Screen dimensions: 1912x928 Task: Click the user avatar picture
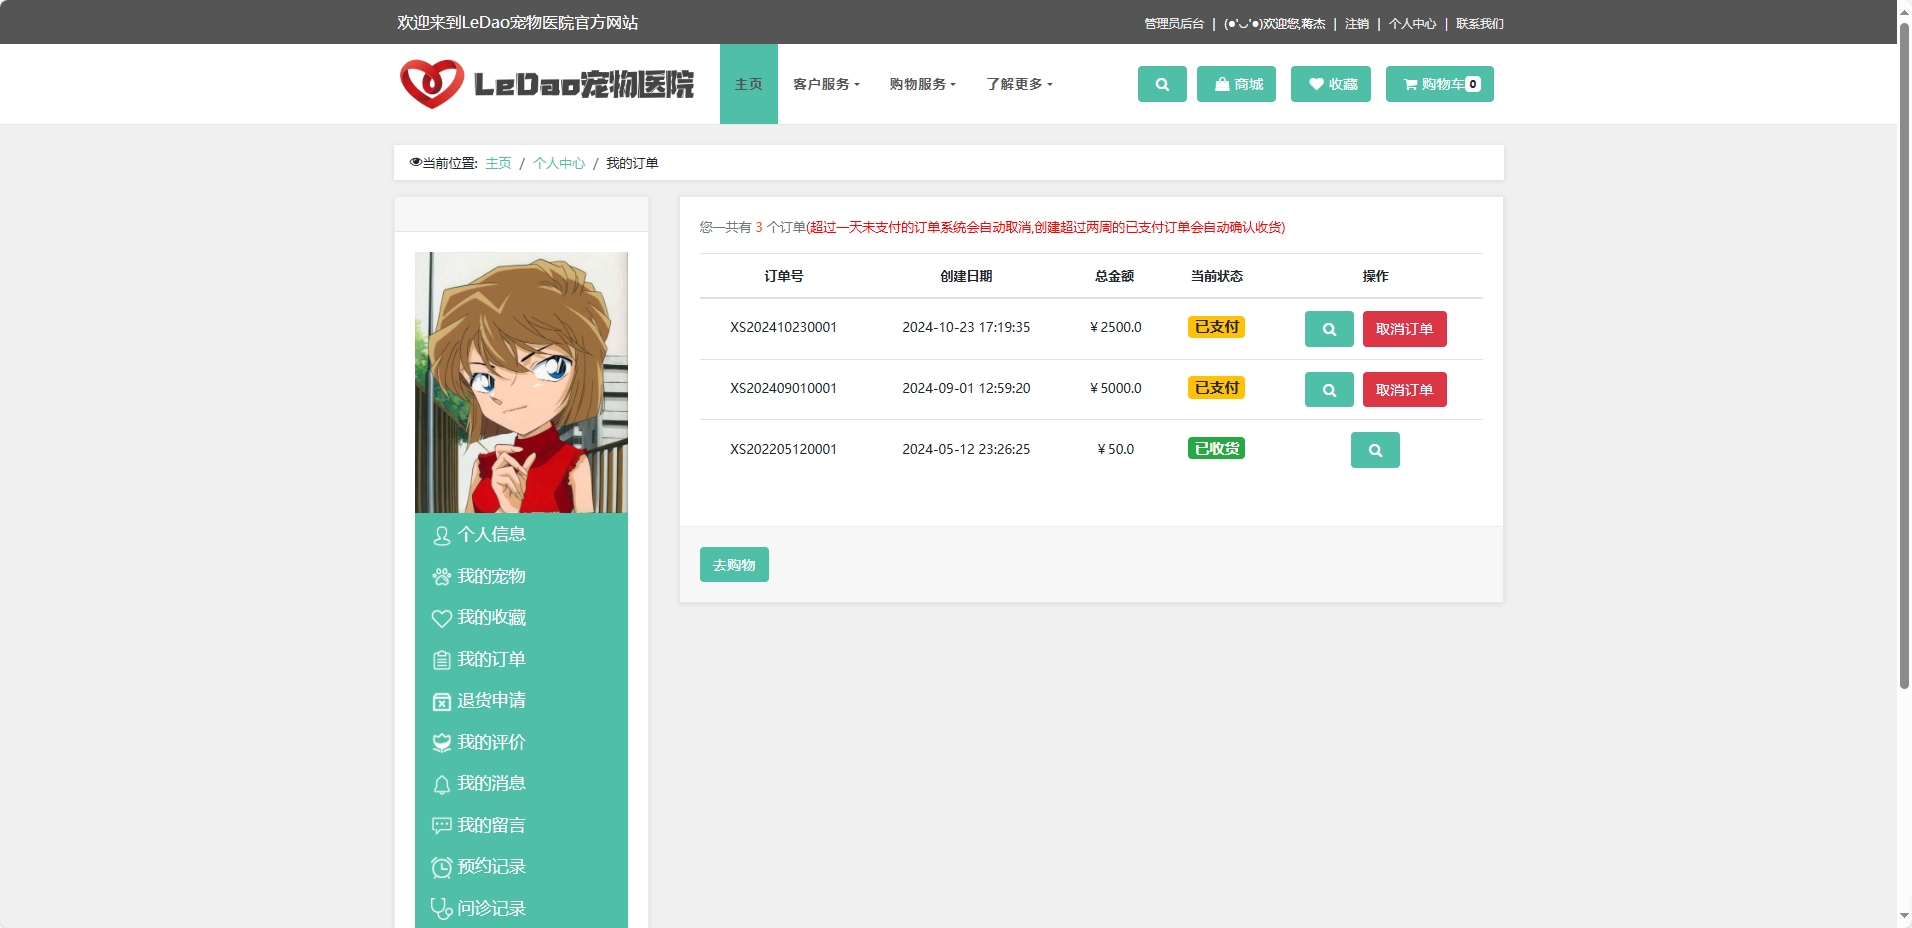coord(521,382)
